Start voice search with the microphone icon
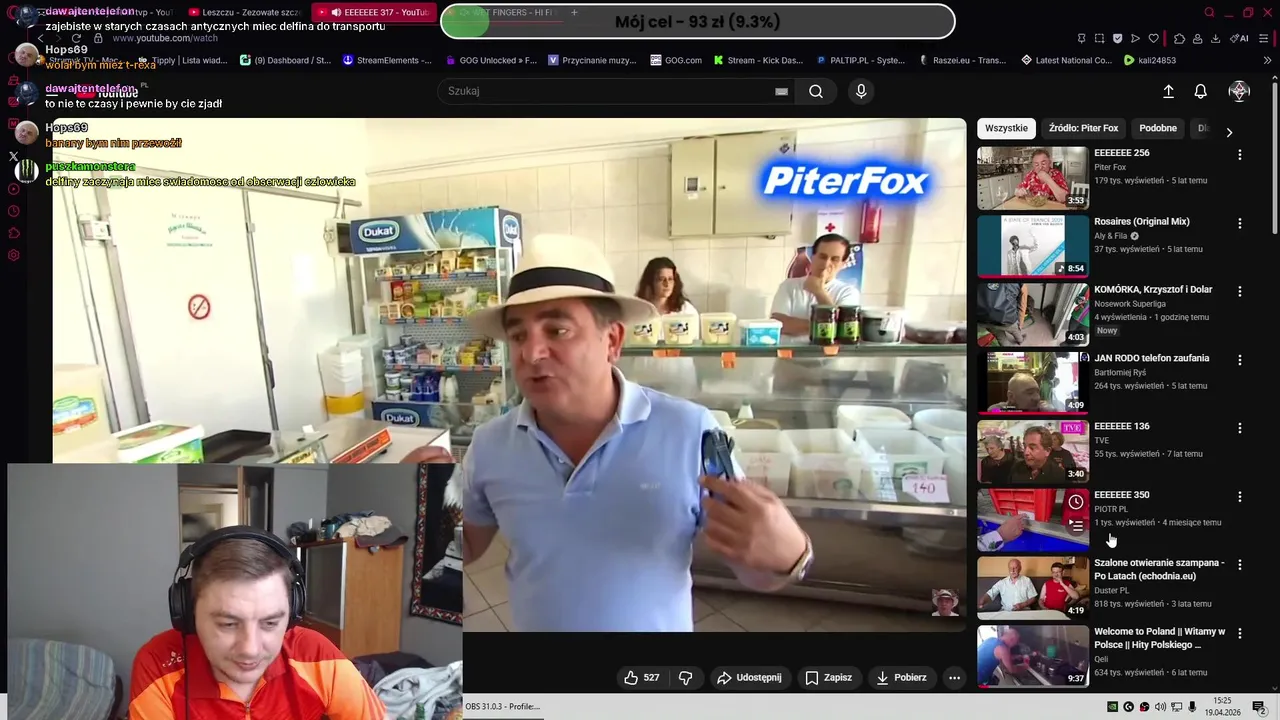This screenshot has width=1280, height=720. pos(861,91)
